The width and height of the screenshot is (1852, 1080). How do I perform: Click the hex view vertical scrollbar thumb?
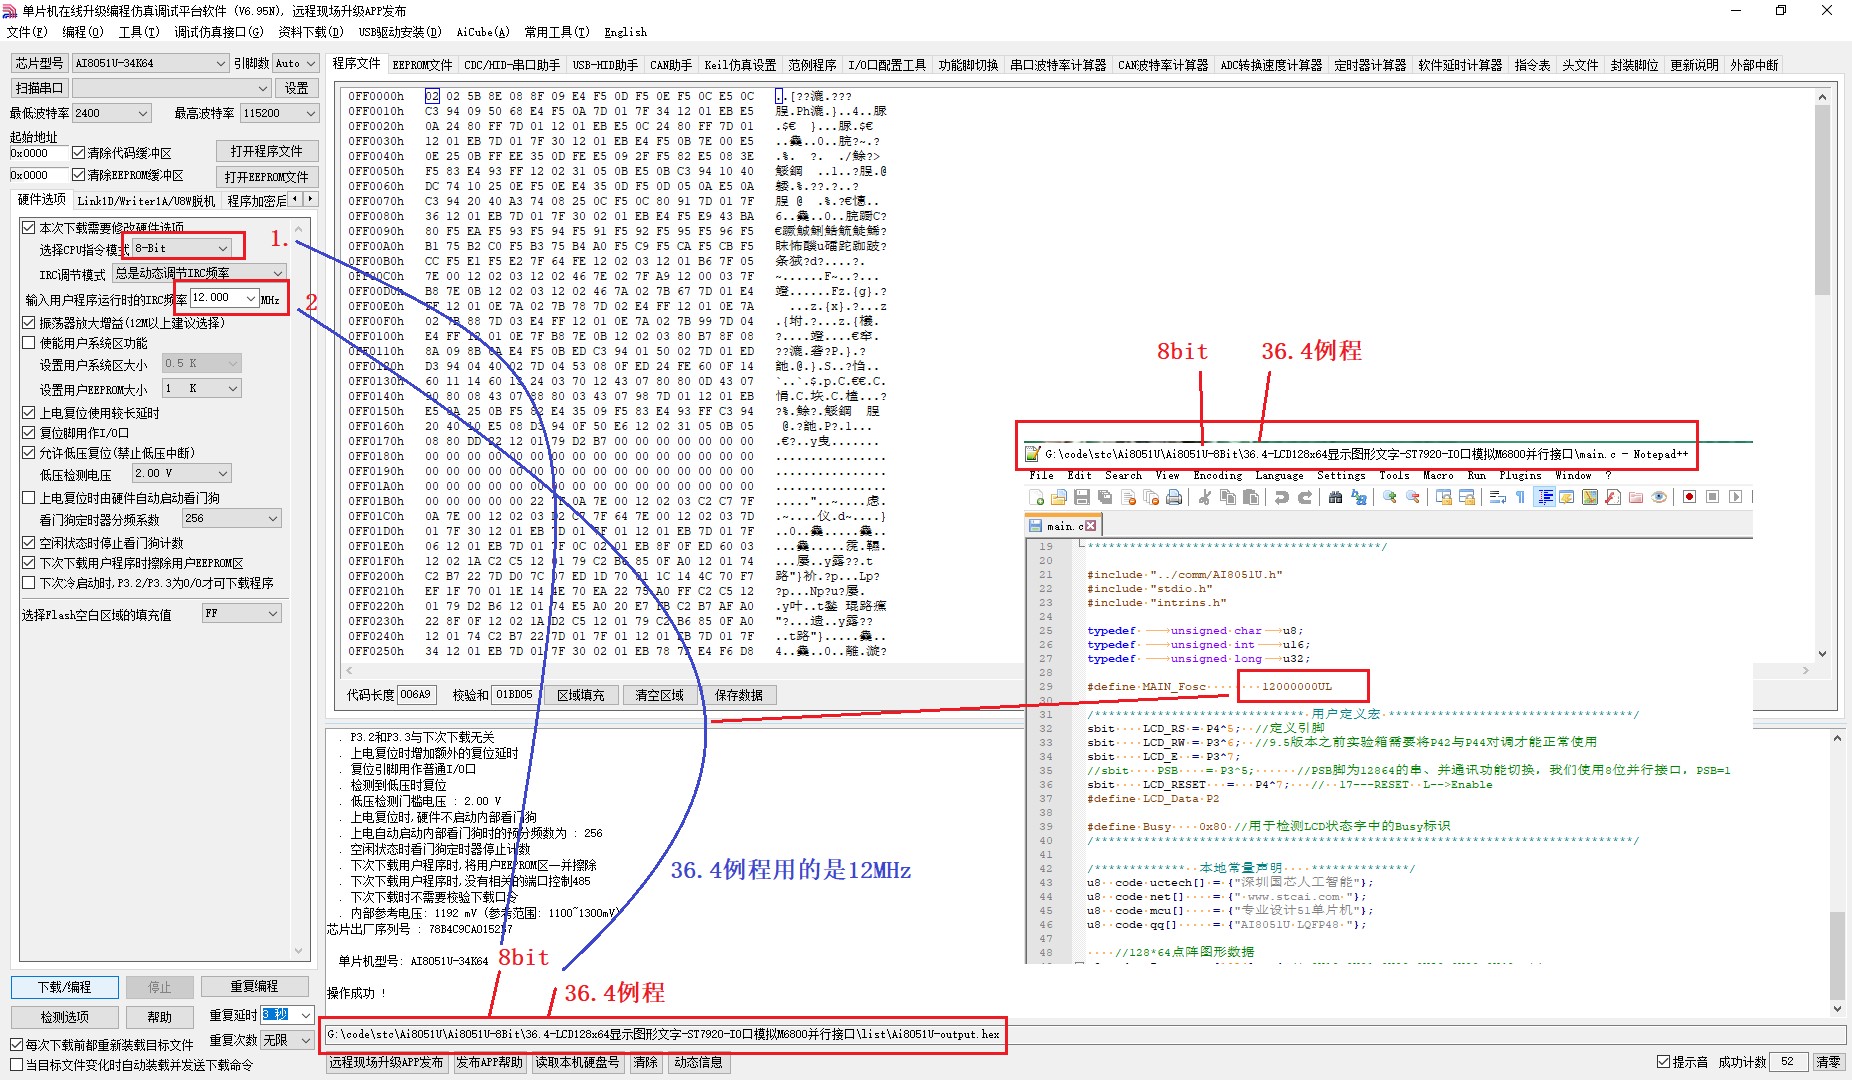click(x=1822, y=200)
